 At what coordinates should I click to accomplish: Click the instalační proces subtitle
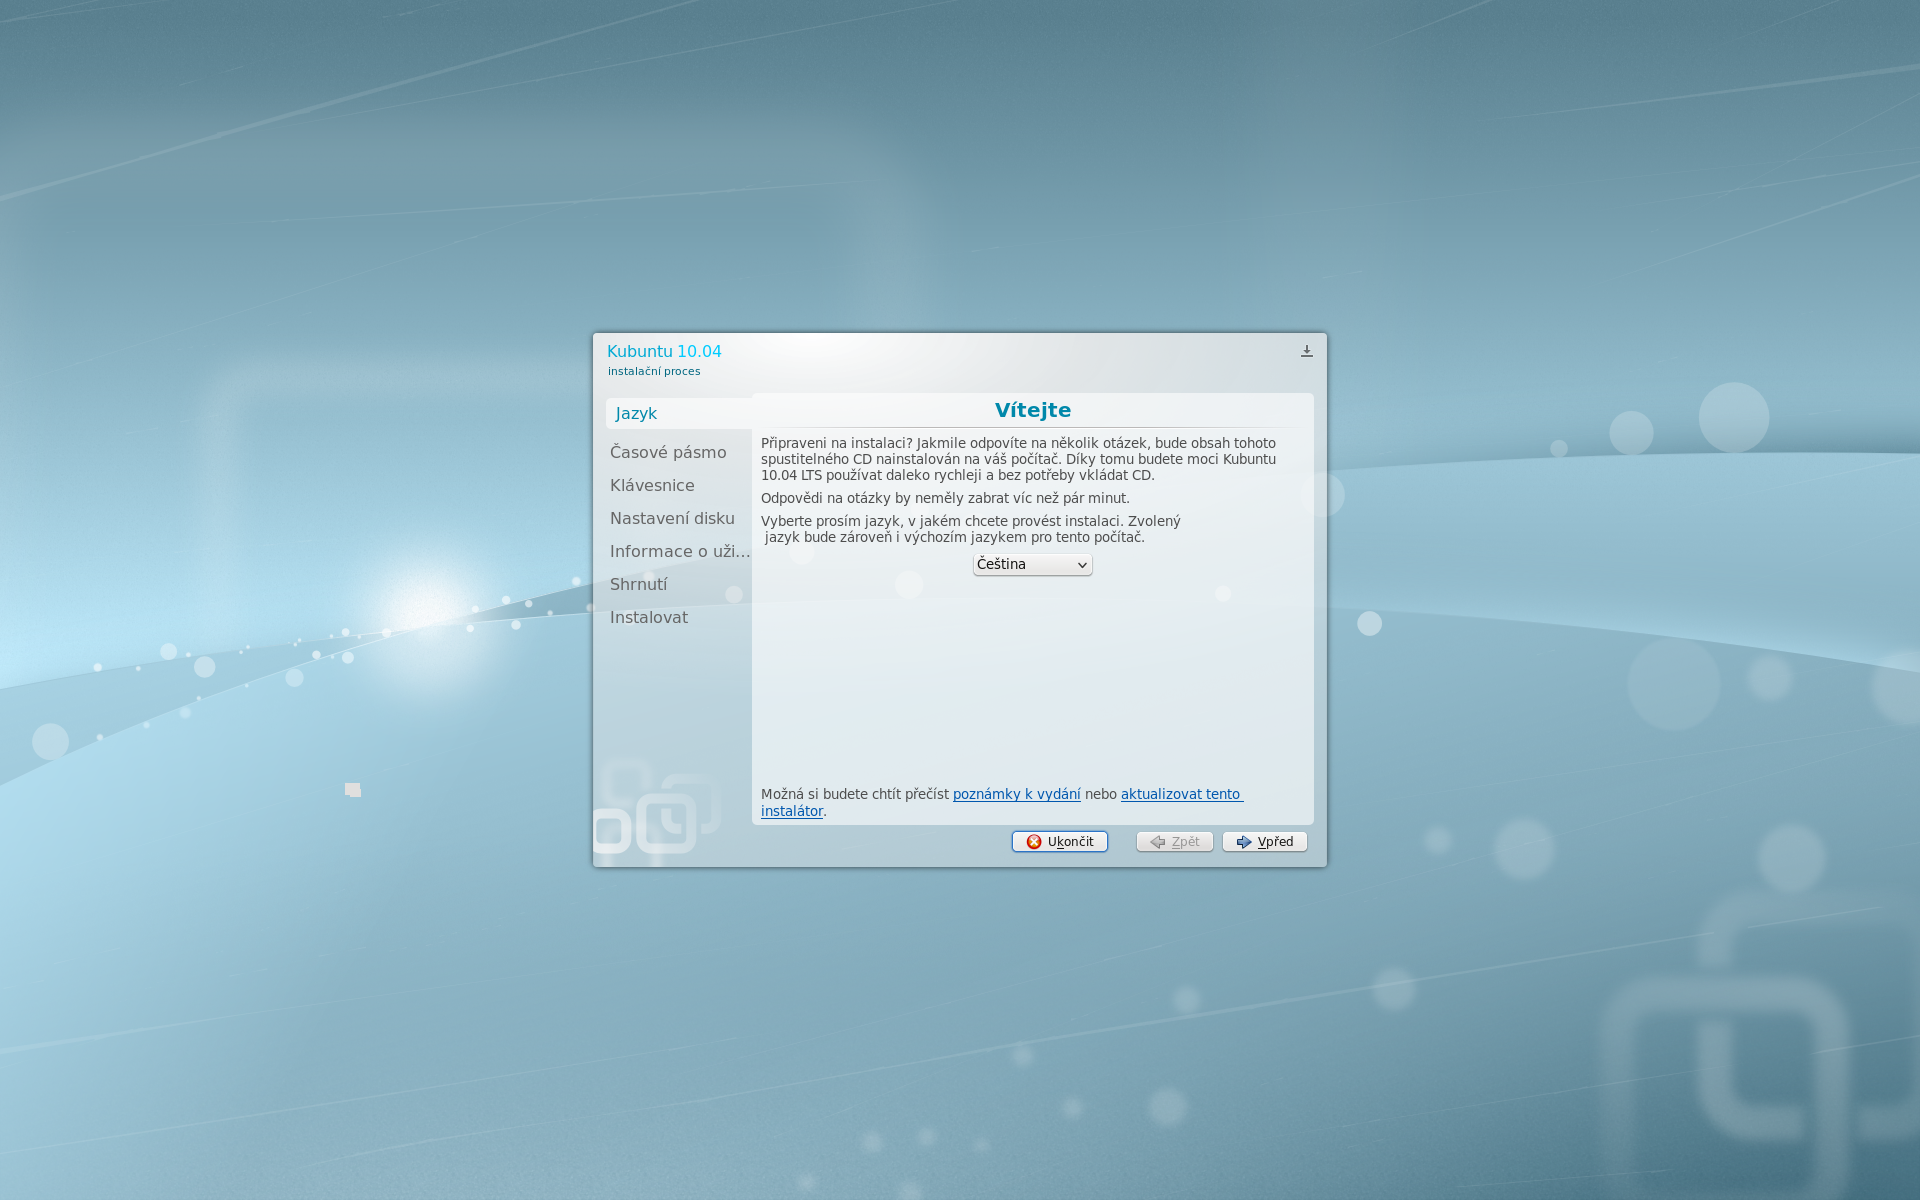[x=654, y=371]
